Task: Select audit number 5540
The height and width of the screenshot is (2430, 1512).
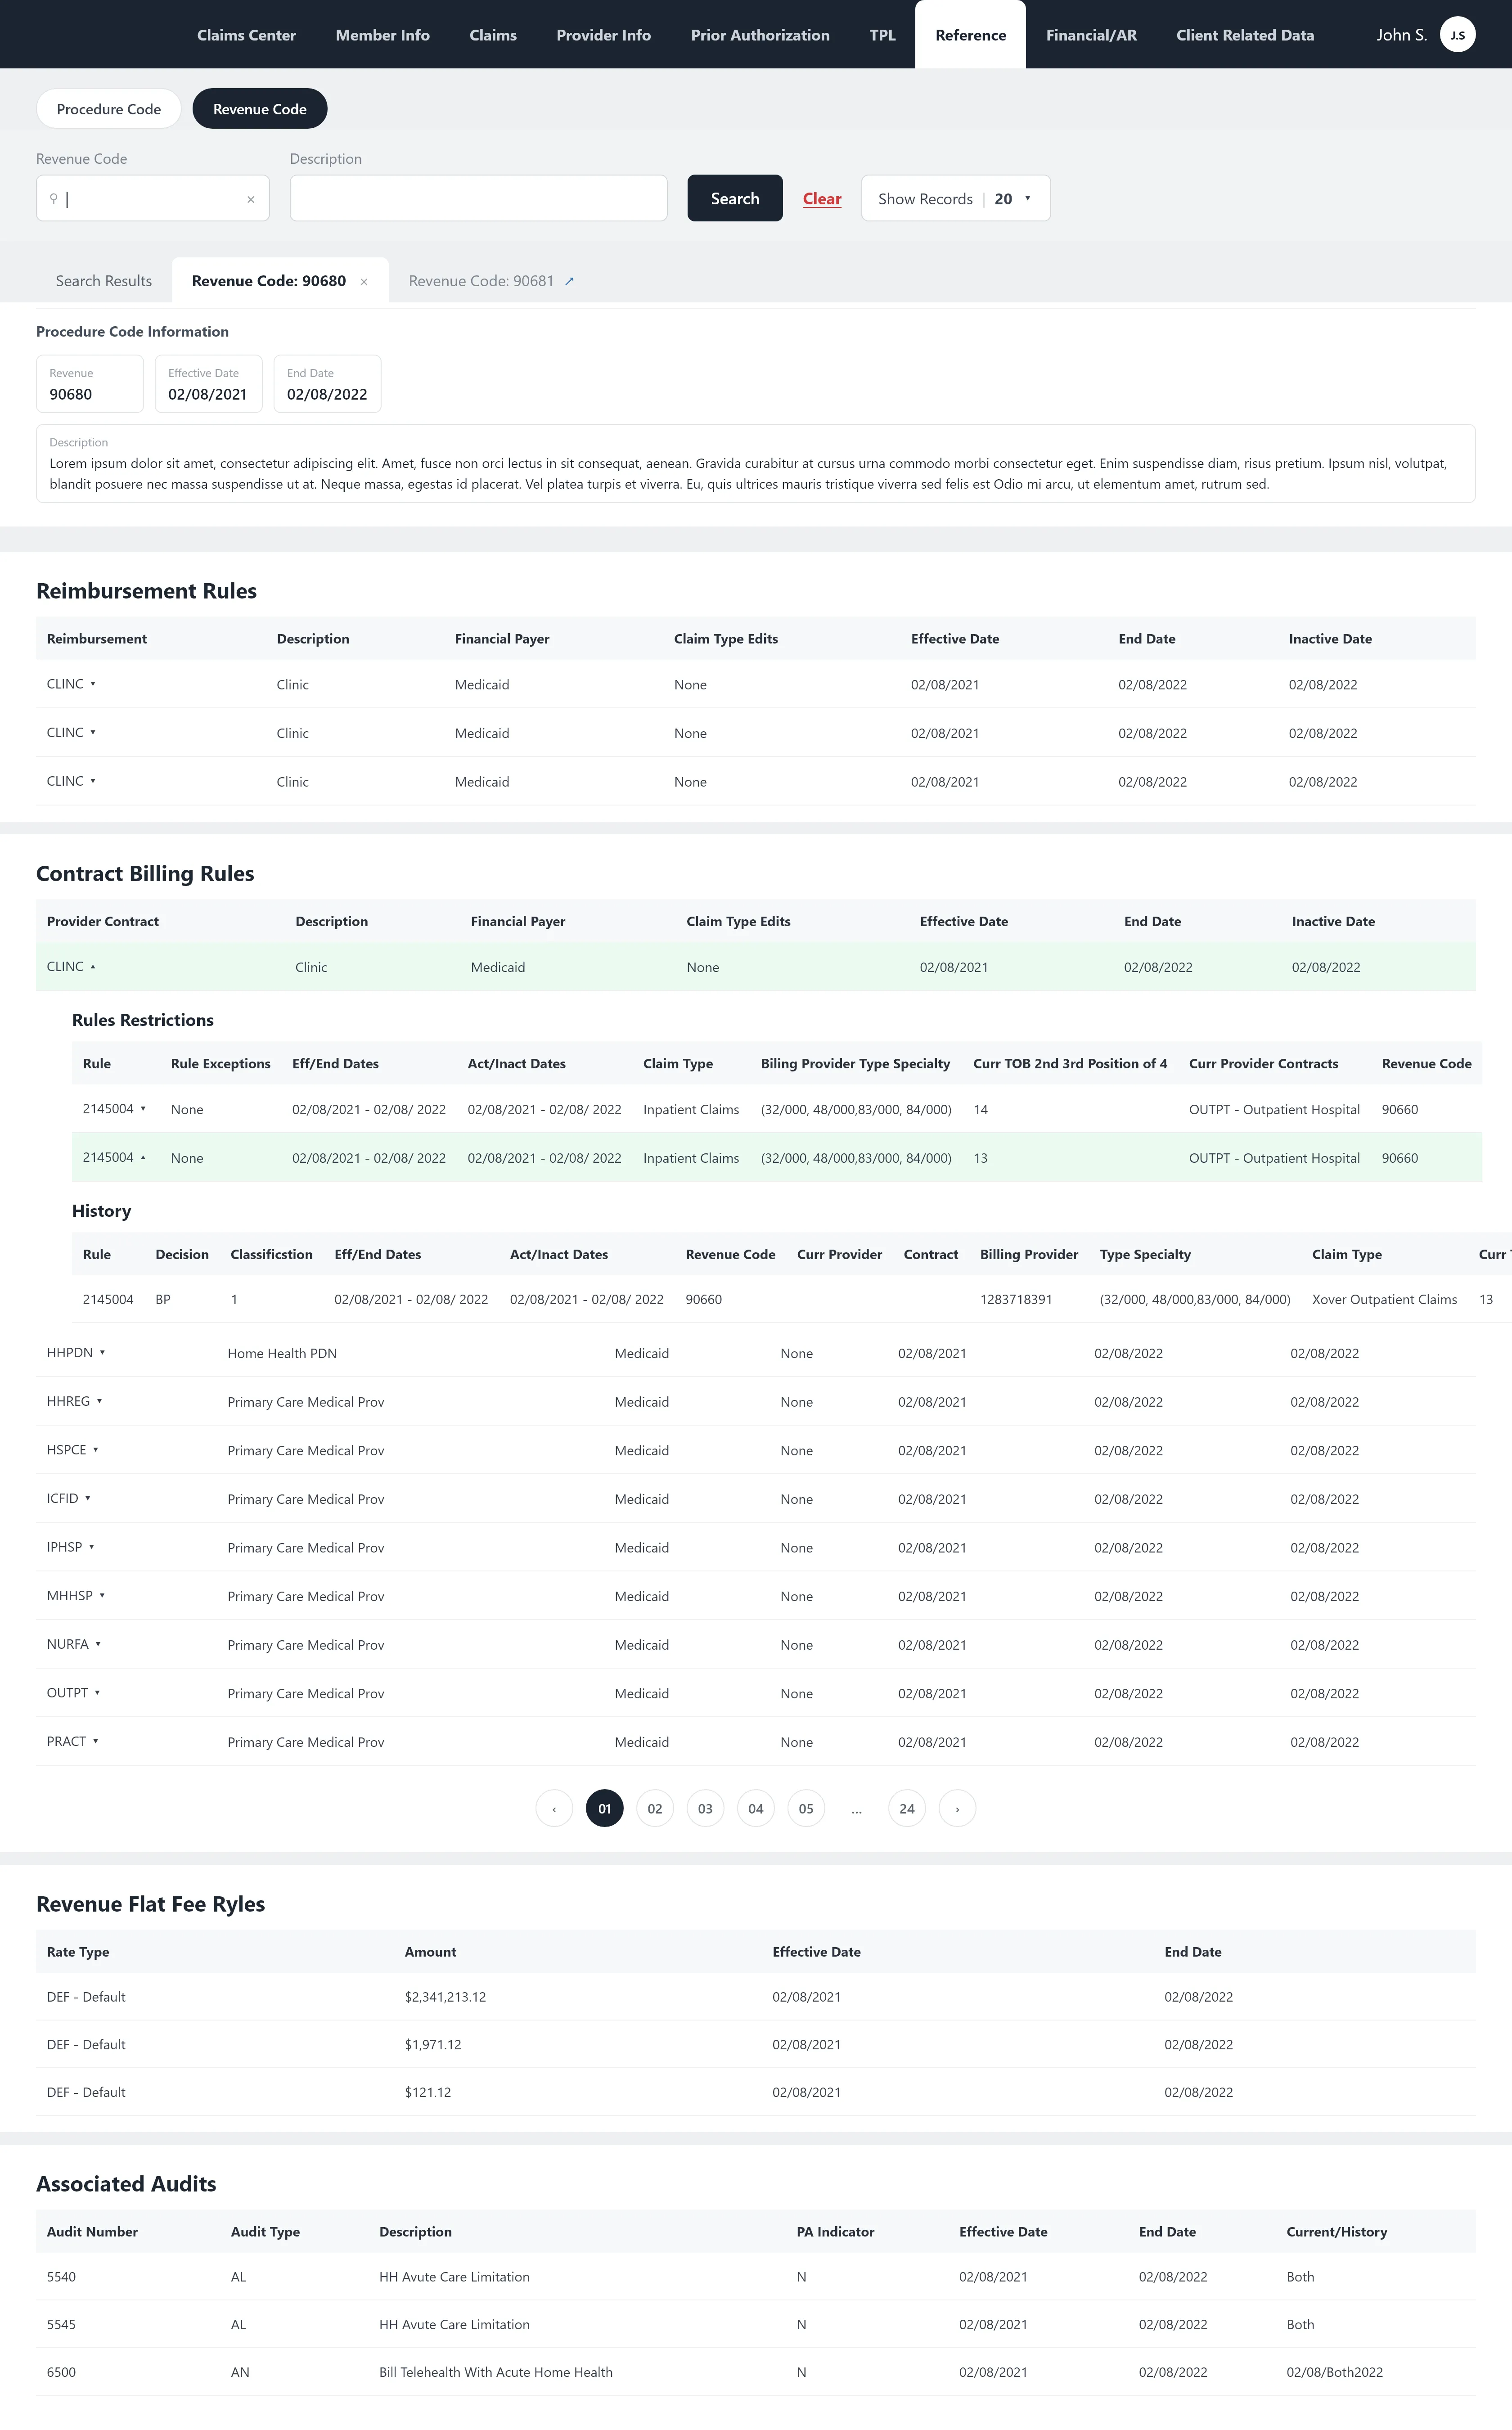Action: (61, 2277)
